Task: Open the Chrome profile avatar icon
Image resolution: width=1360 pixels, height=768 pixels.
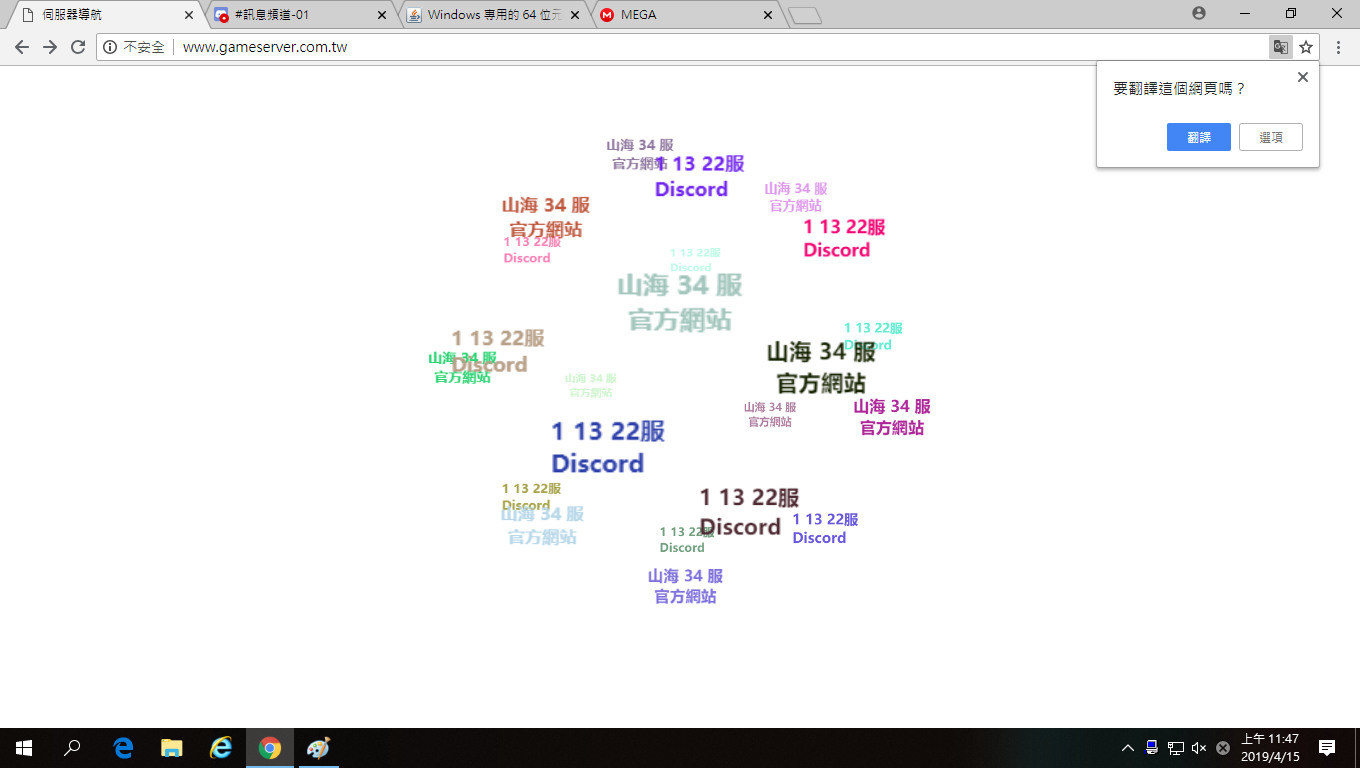Action: pos(1199,14)
